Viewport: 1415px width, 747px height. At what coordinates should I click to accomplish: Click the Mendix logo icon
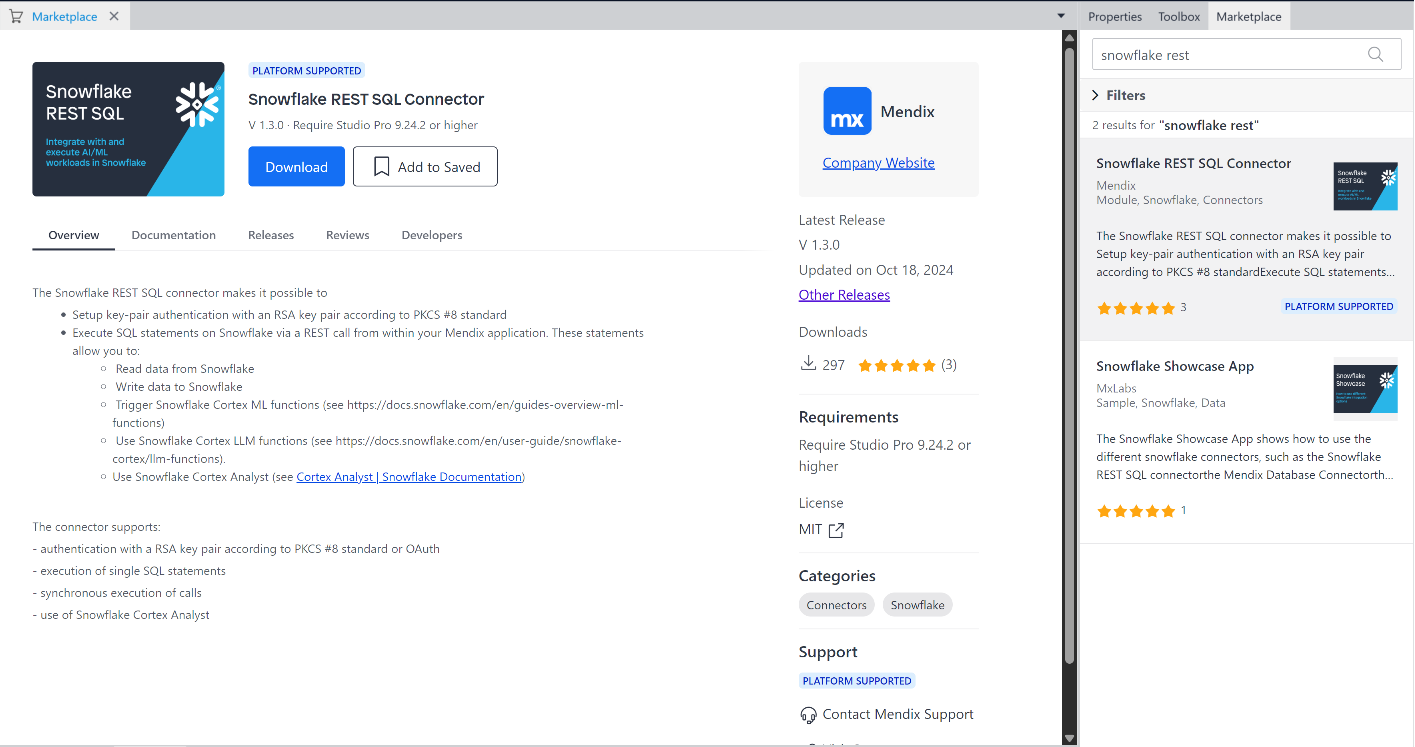[x=847, y=111]
